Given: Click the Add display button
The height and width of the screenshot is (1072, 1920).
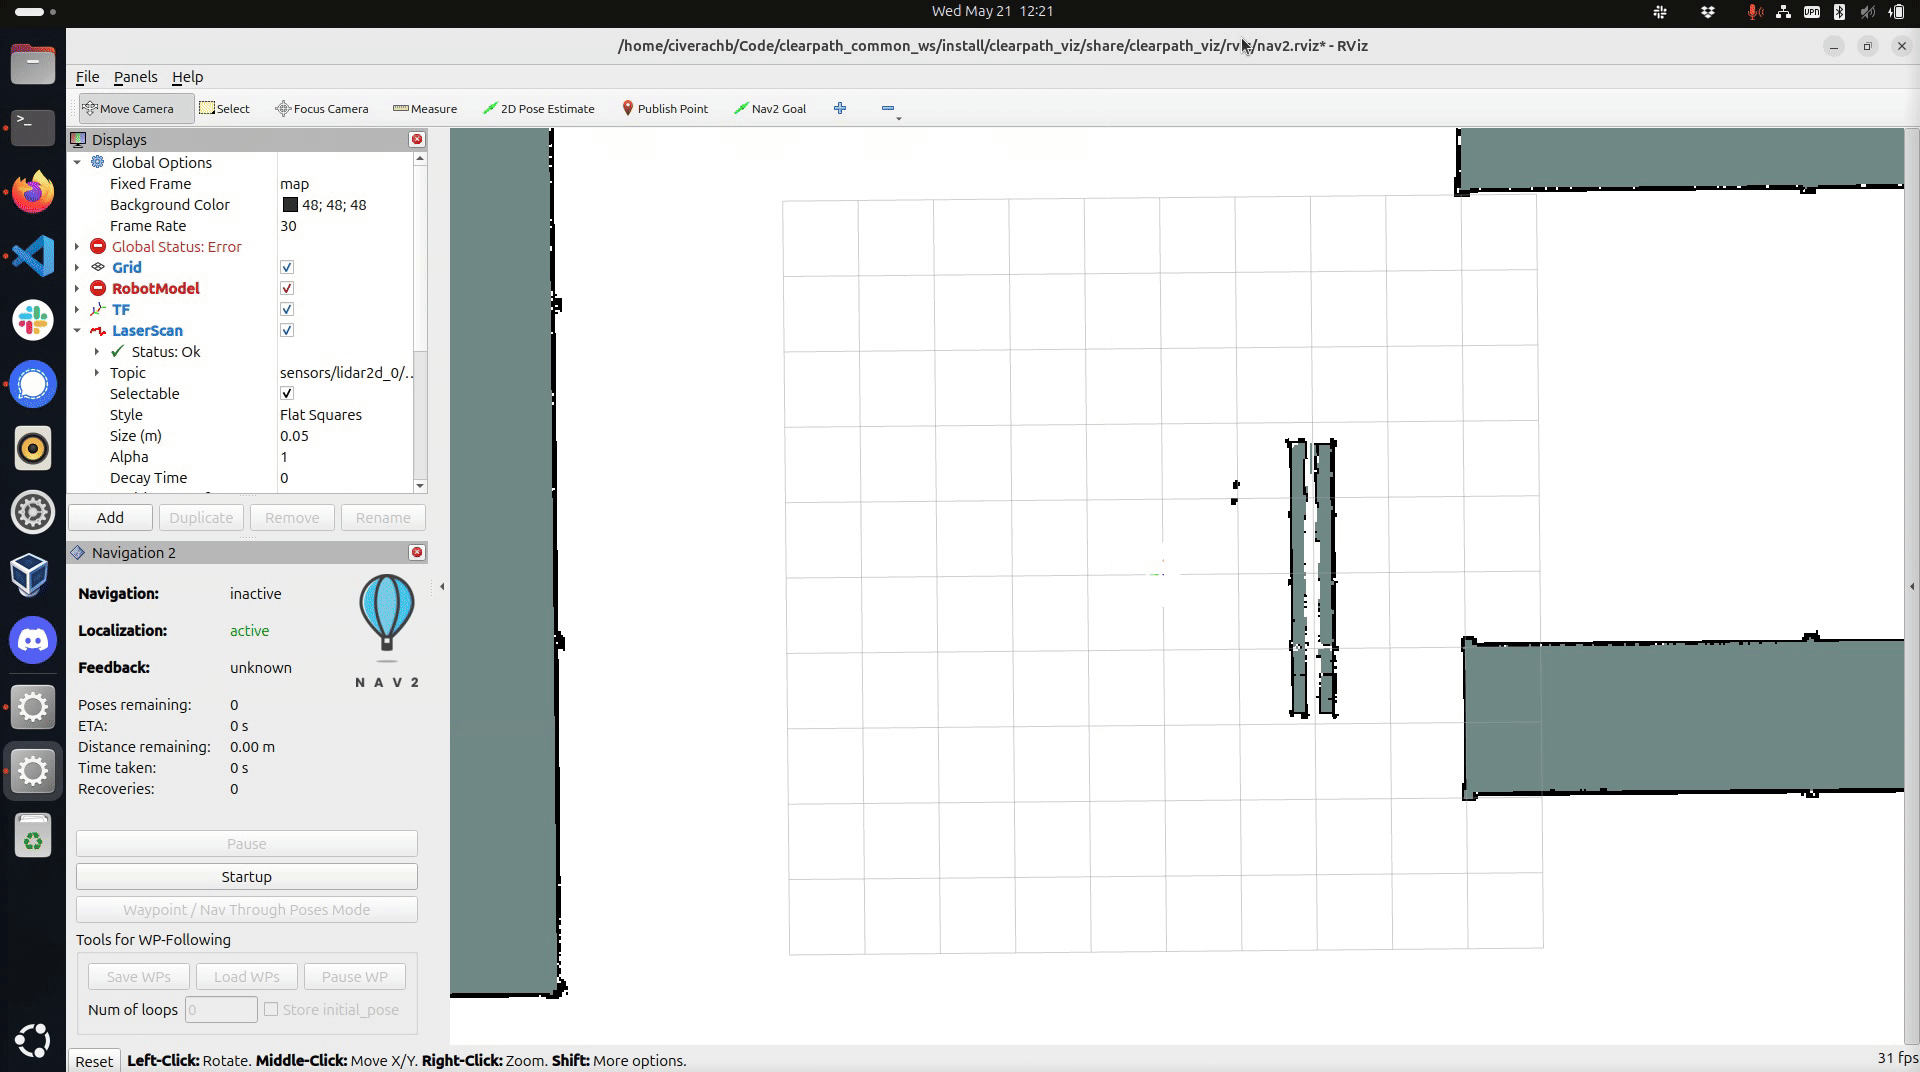Looking at the screenshot, I should [110, 518].
